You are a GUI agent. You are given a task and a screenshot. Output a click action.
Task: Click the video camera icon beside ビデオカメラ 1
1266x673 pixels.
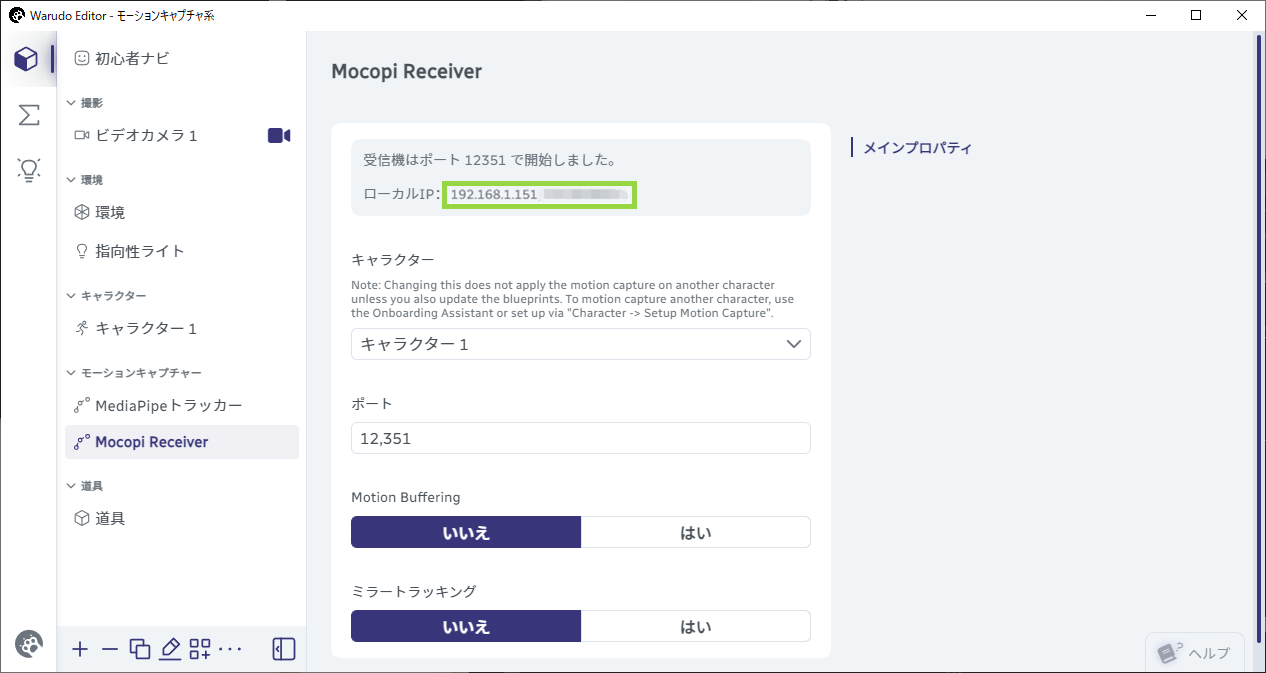click(279, 135)
